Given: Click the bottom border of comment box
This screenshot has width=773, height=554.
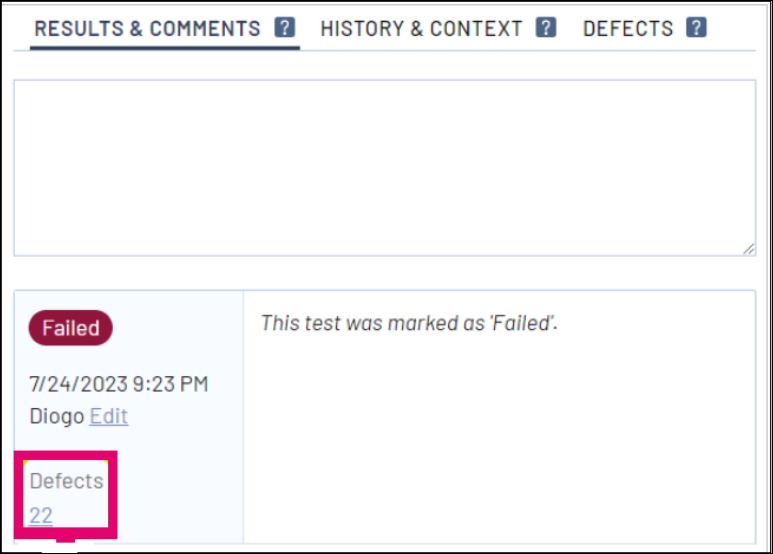Looking at the screenshot, I should point(384,255).
